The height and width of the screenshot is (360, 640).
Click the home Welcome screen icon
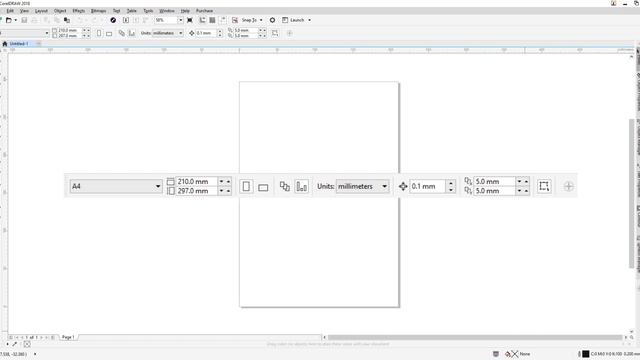[x=5, y=44]
